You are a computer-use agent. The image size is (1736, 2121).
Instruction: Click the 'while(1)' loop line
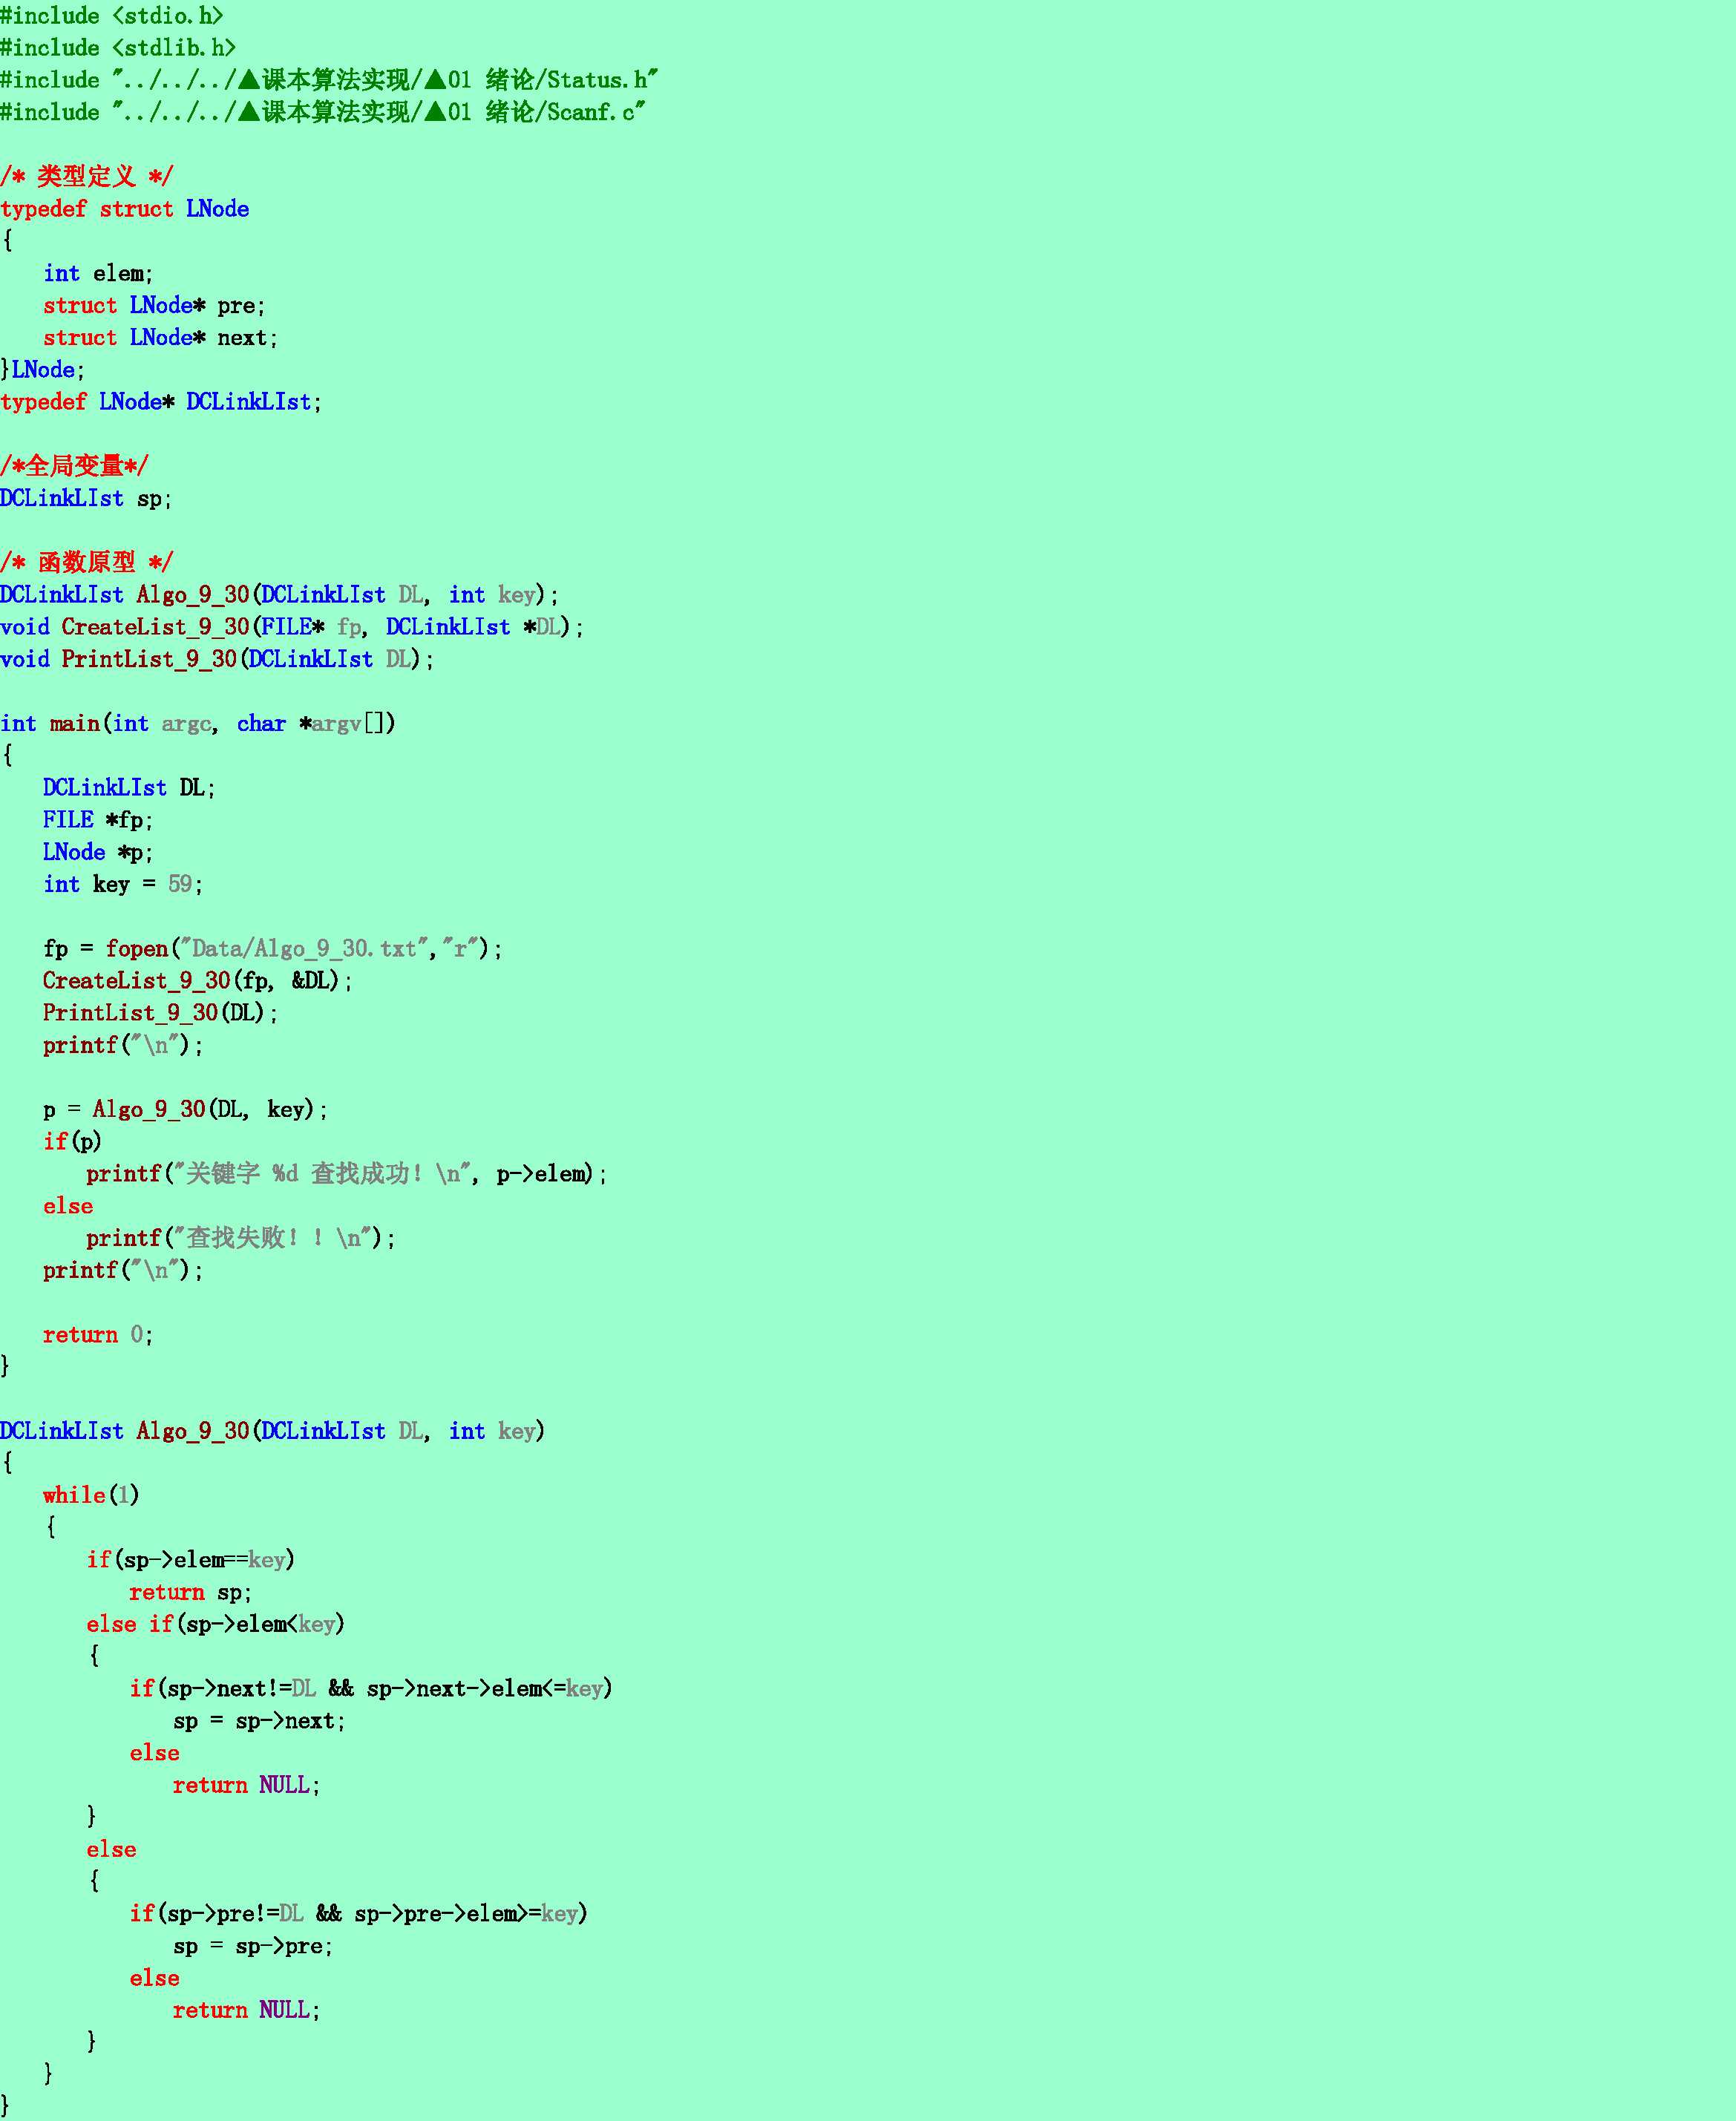(x=90, y=1496)
